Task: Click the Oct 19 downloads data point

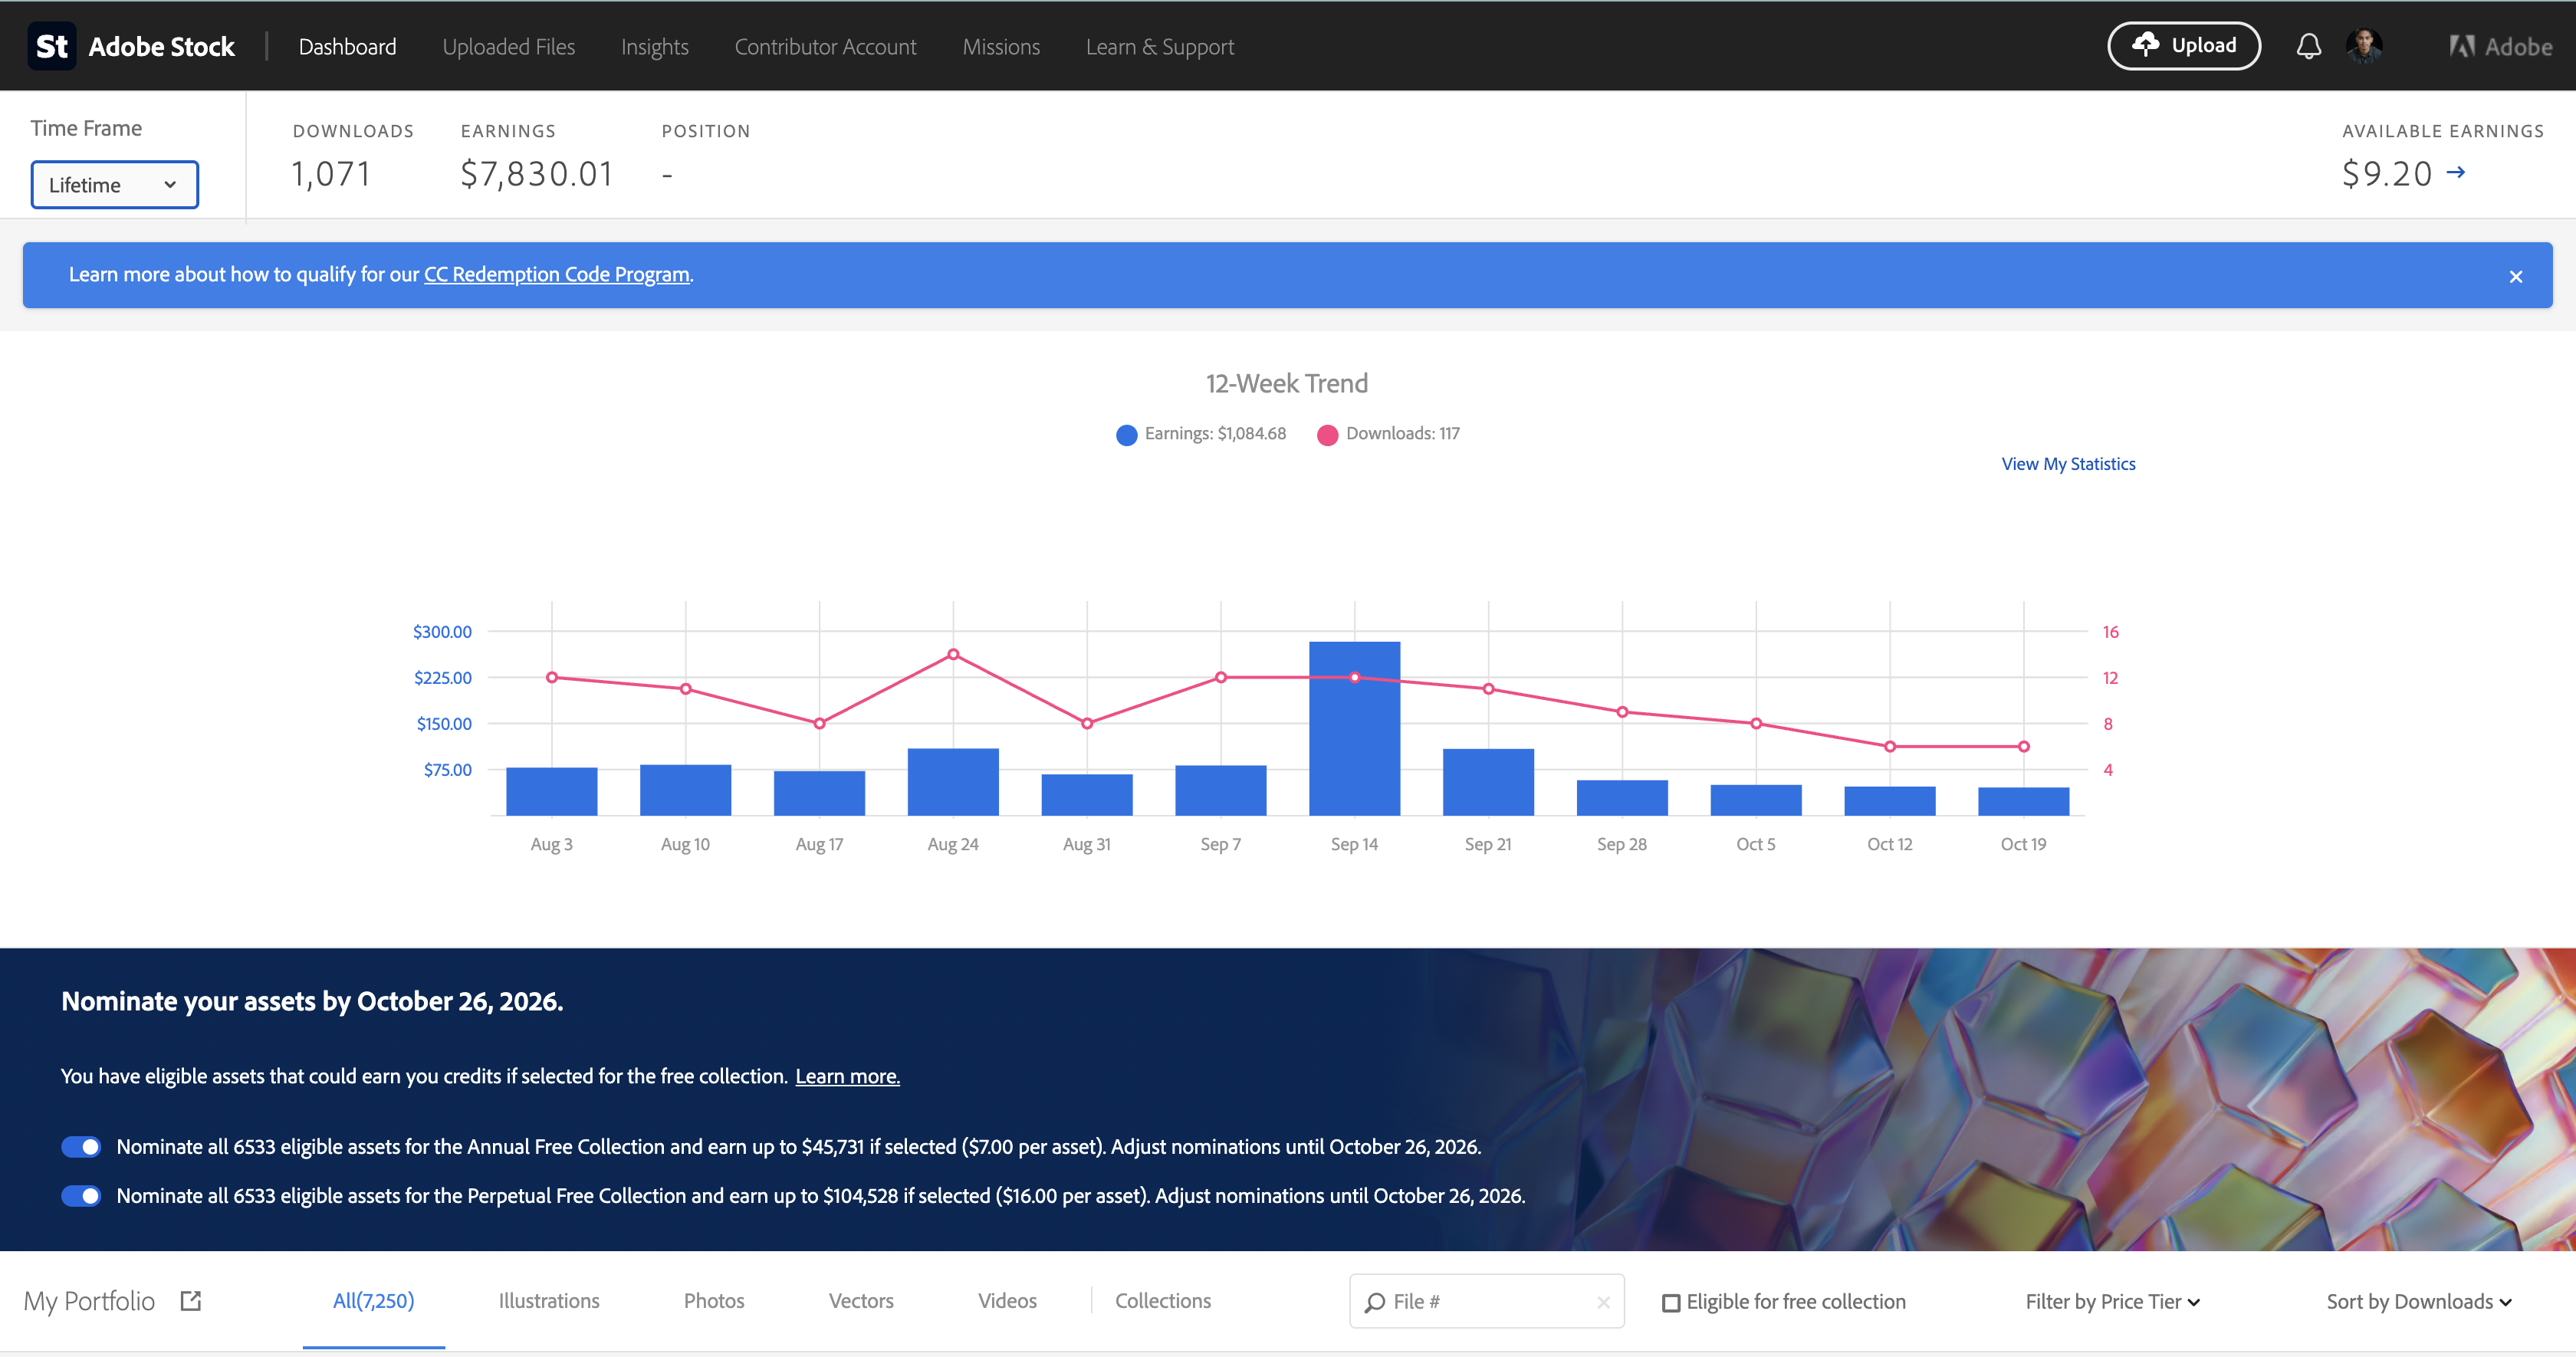Action: (x=2023, y=746)
